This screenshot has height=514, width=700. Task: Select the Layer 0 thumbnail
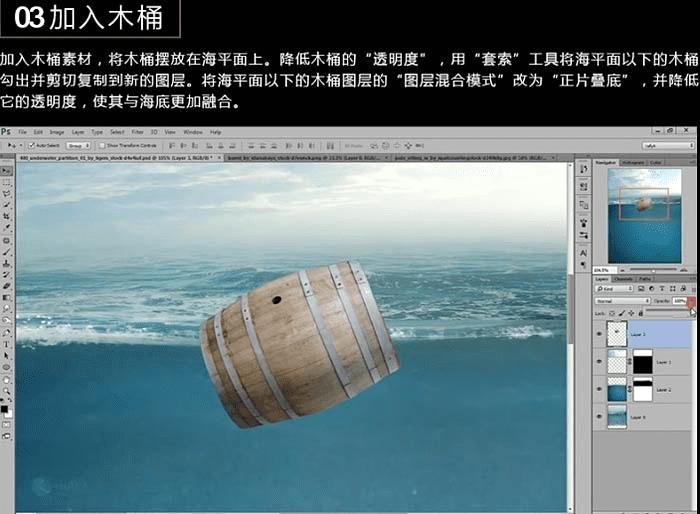tap(617, 417)
